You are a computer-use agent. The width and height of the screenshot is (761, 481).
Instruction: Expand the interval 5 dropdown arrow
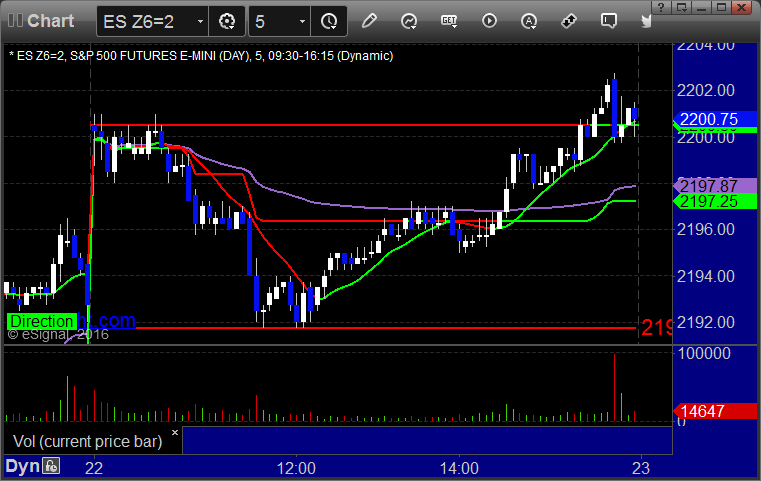(302, 21)
